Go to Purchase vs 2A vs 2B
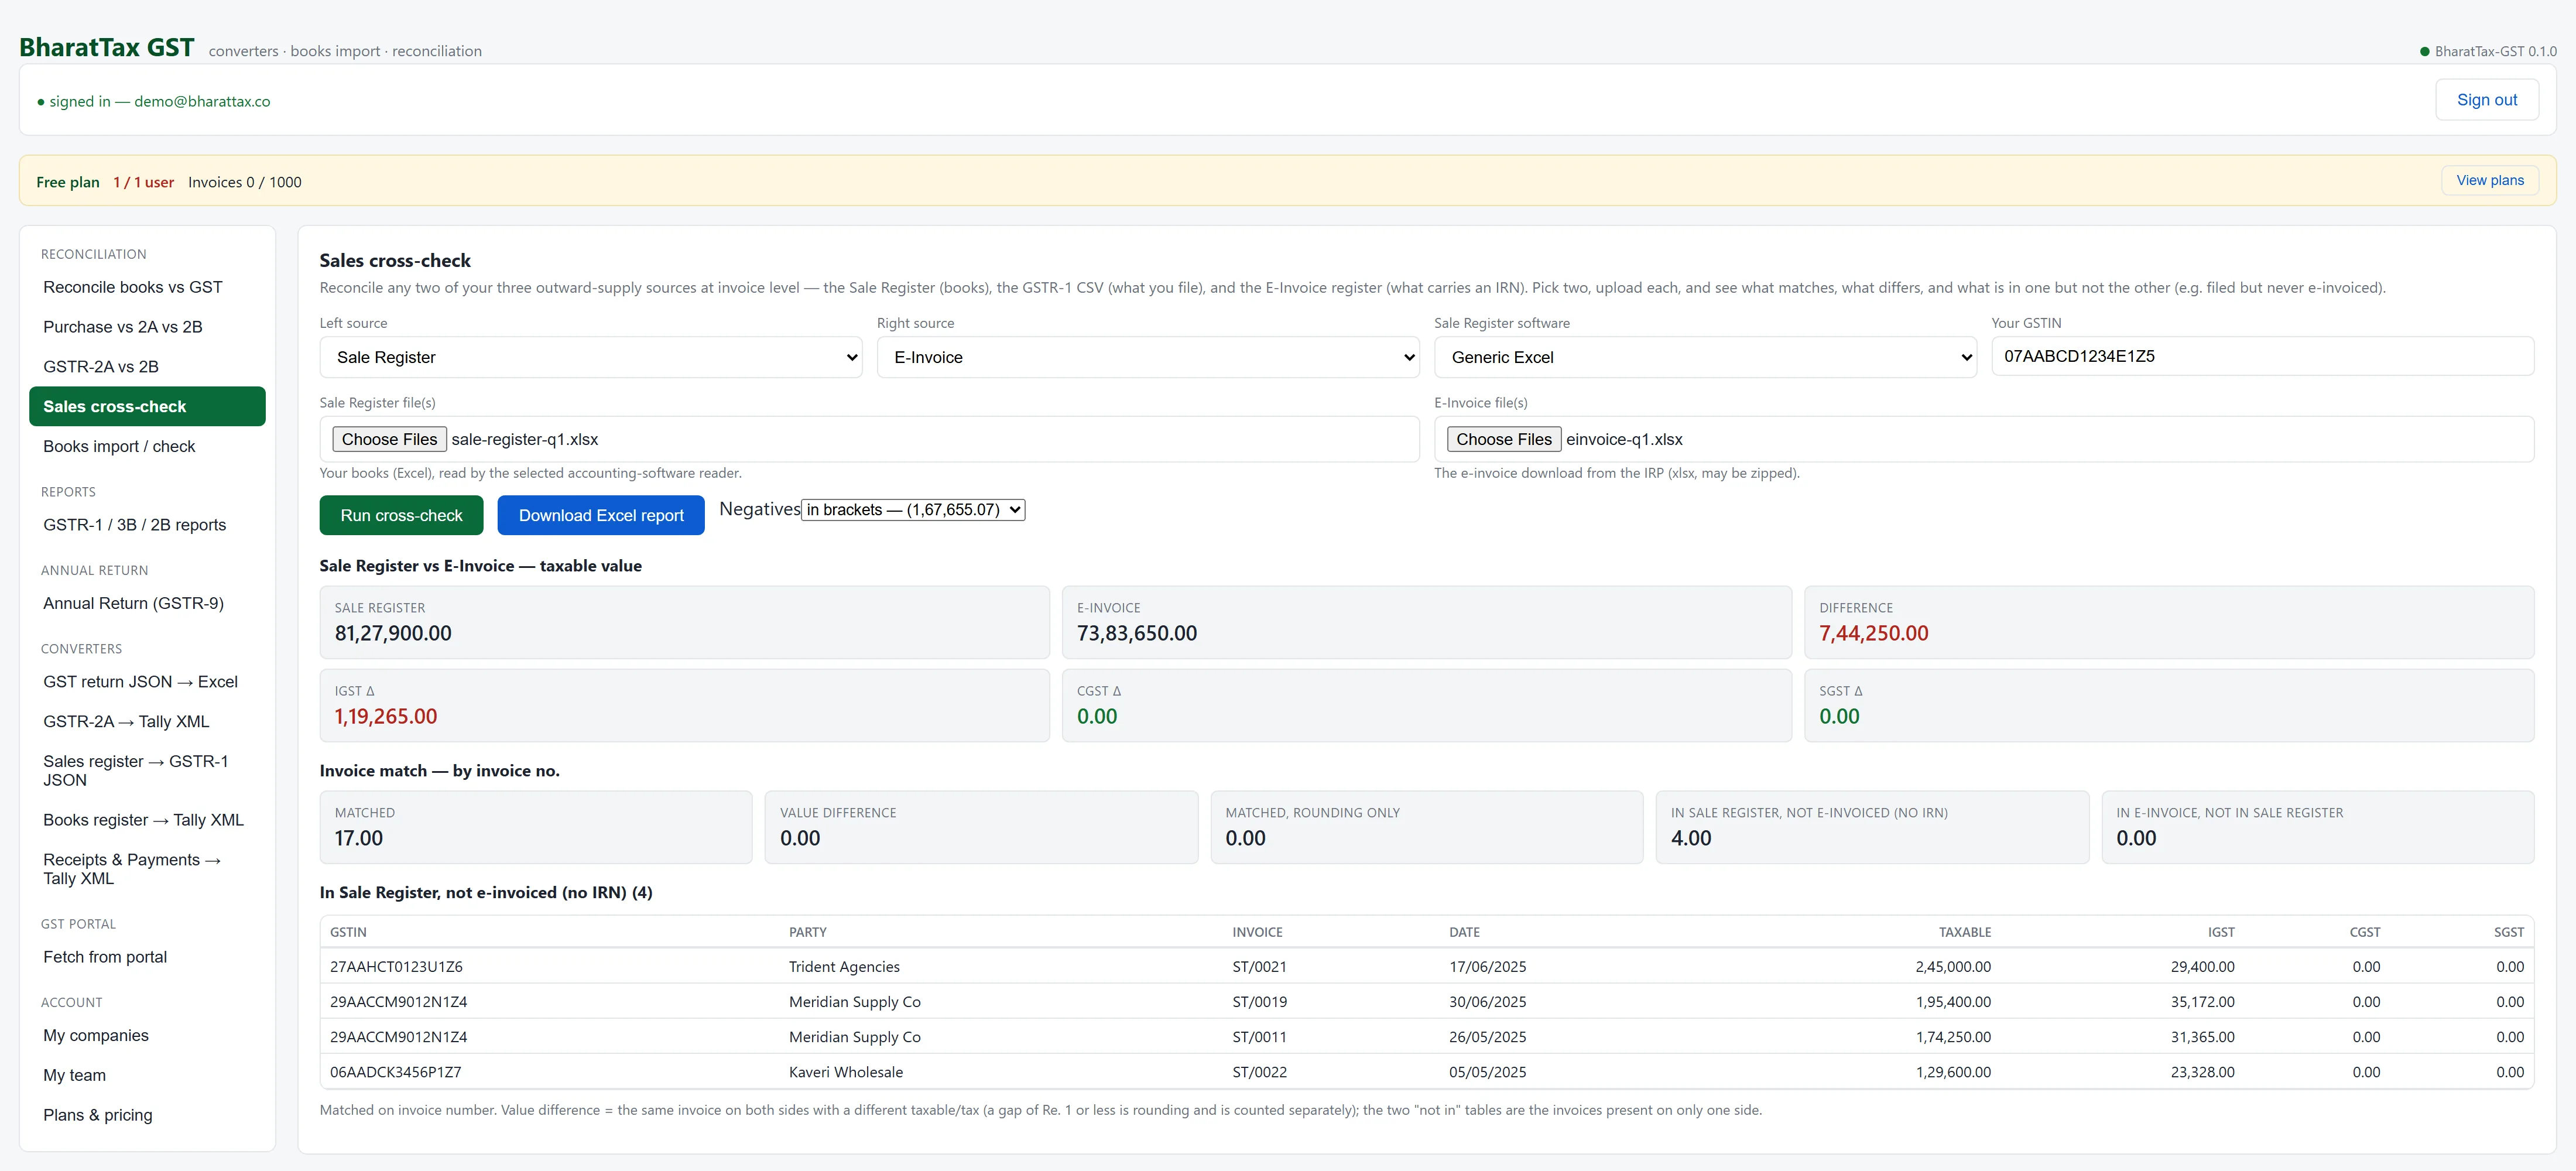This screenshot has height=1171, width=2576. pyautogui.click(x=147, y=327)
